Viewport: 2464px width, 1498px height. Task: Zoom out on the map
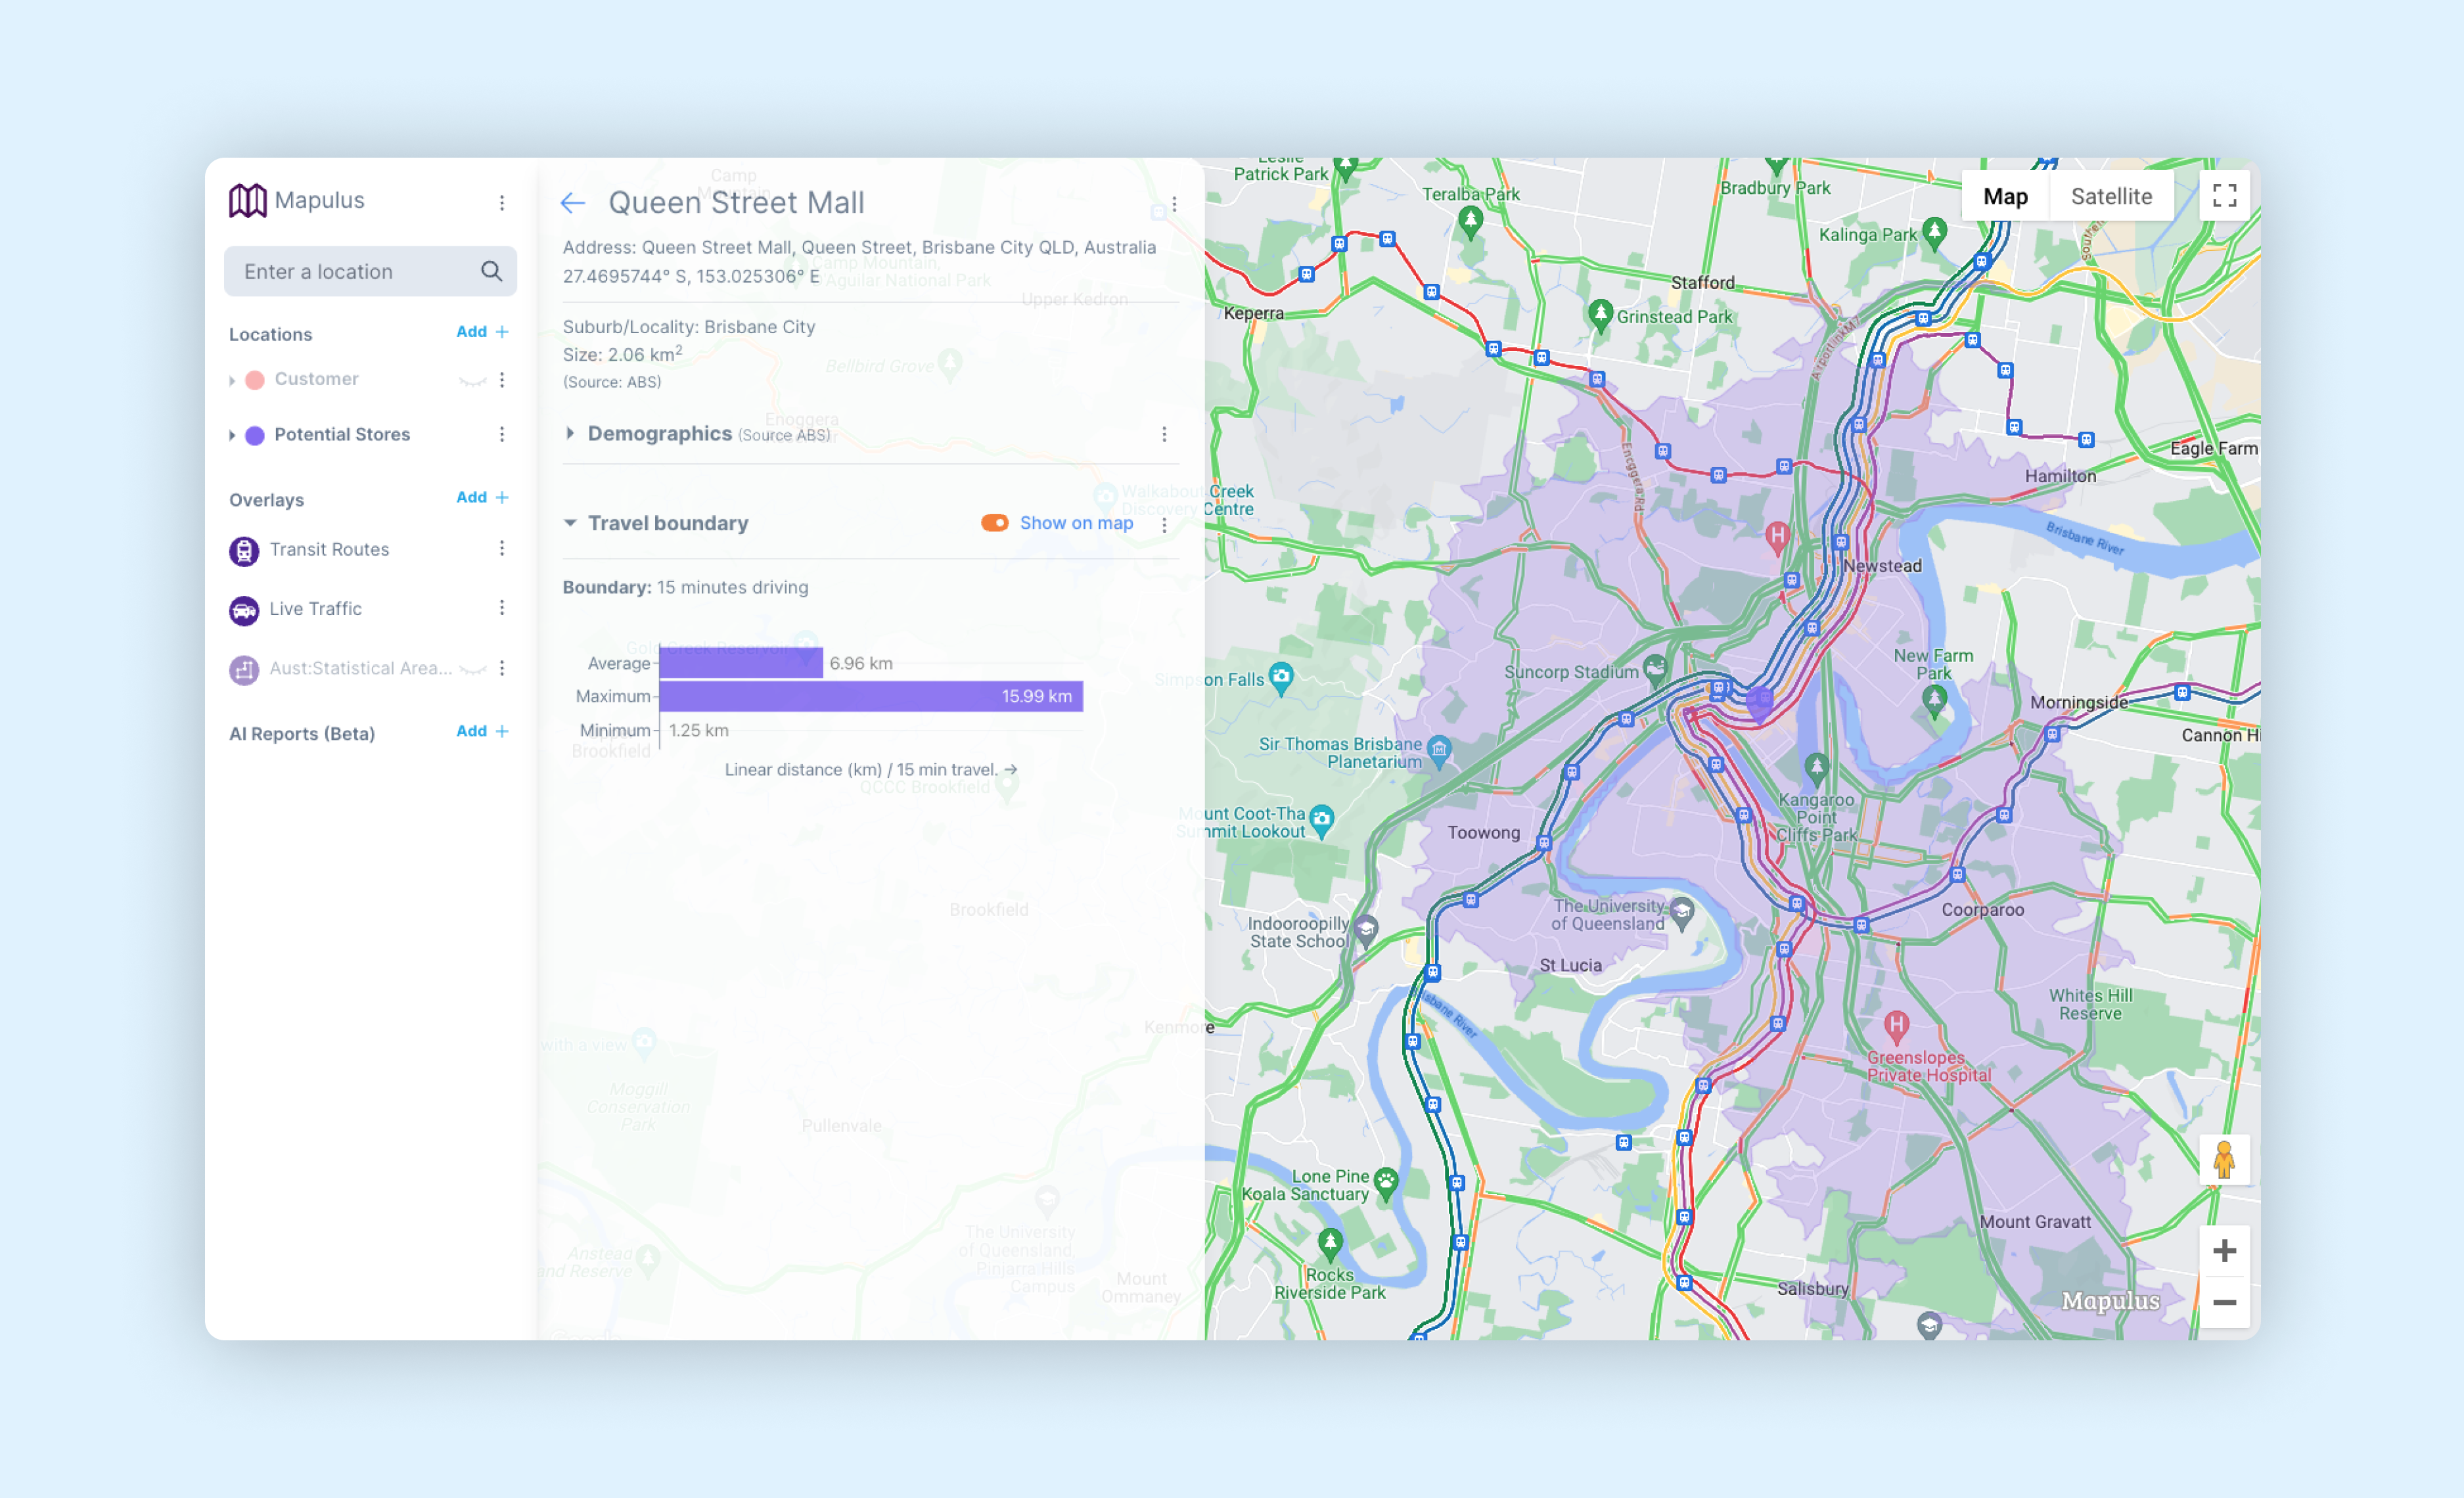[x=2224, y=1303]
